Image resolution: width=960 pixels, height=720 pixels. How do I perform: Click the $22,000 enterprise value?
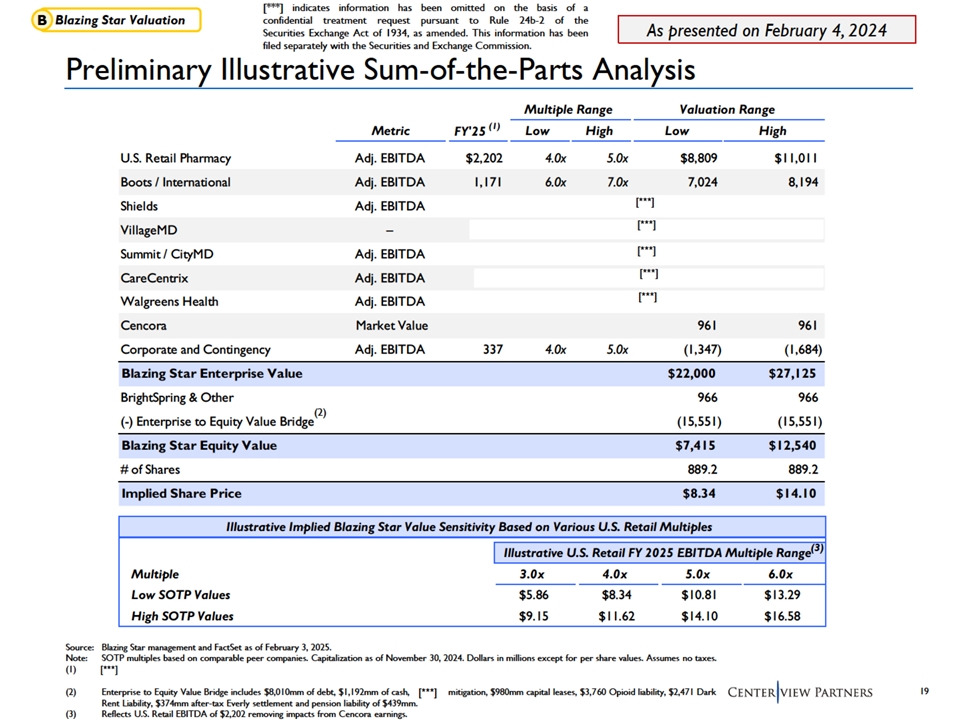tap(691, 373)
